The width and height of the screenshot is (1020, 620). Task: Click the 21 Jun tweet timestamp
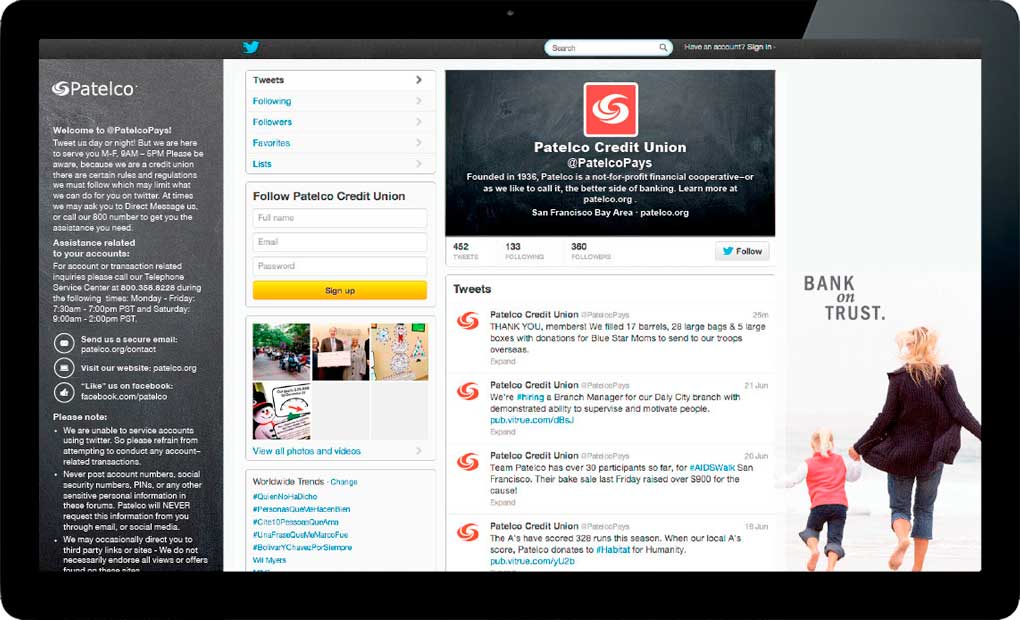click(756, 386)
